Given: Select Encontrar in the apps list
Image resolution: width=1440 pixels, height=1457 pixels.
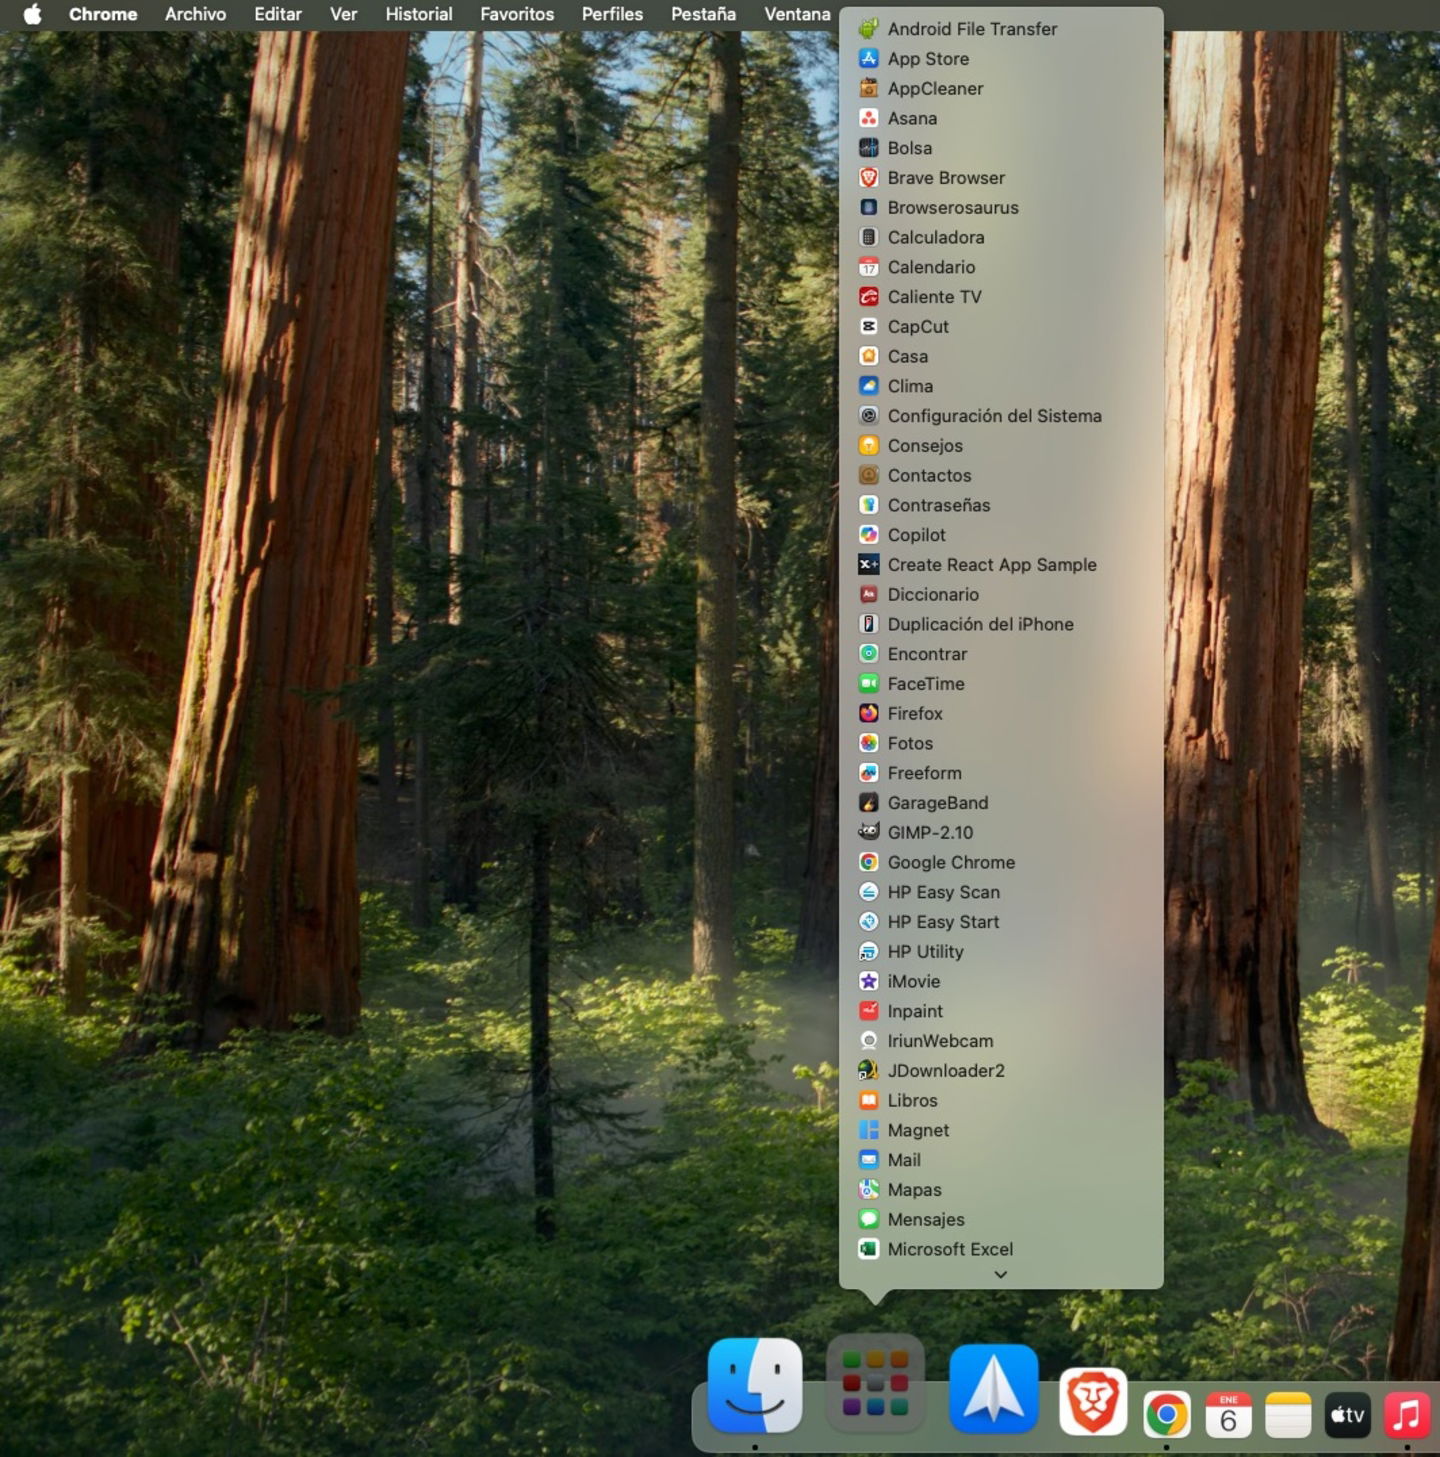Looking at the screenshot, I should [x=1001, y=654].
